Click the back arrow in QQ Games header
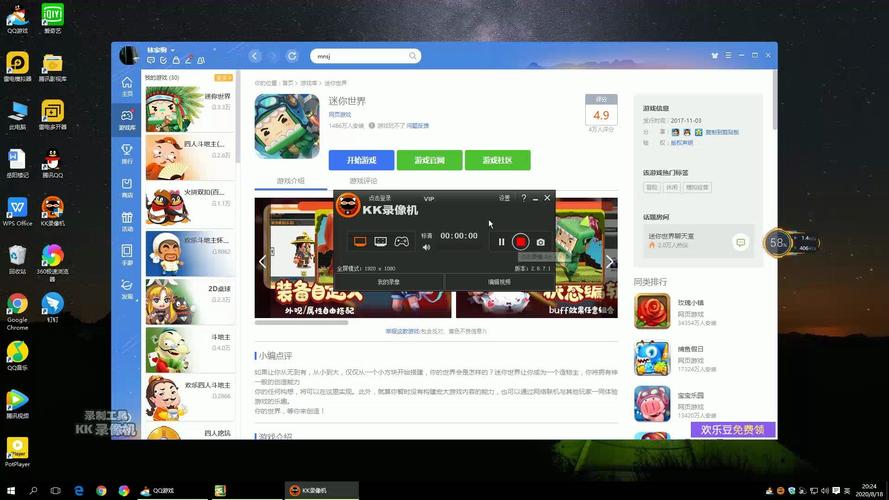The width and height of the screenshot is (889, 500). click(255, 56)
